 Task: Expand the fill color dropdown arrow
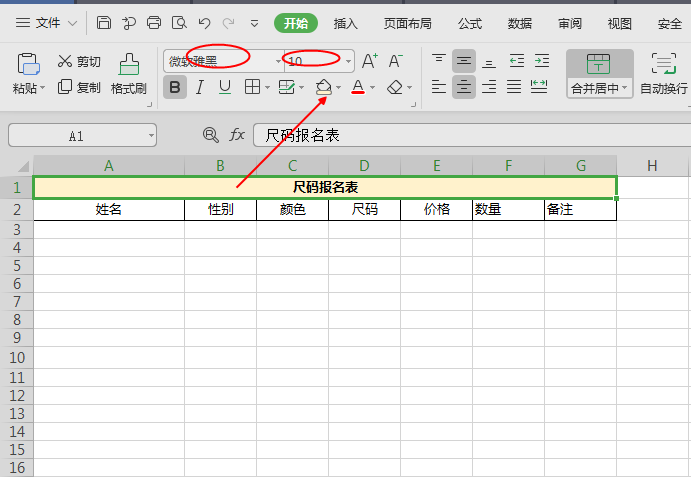(x=338, y=88)
